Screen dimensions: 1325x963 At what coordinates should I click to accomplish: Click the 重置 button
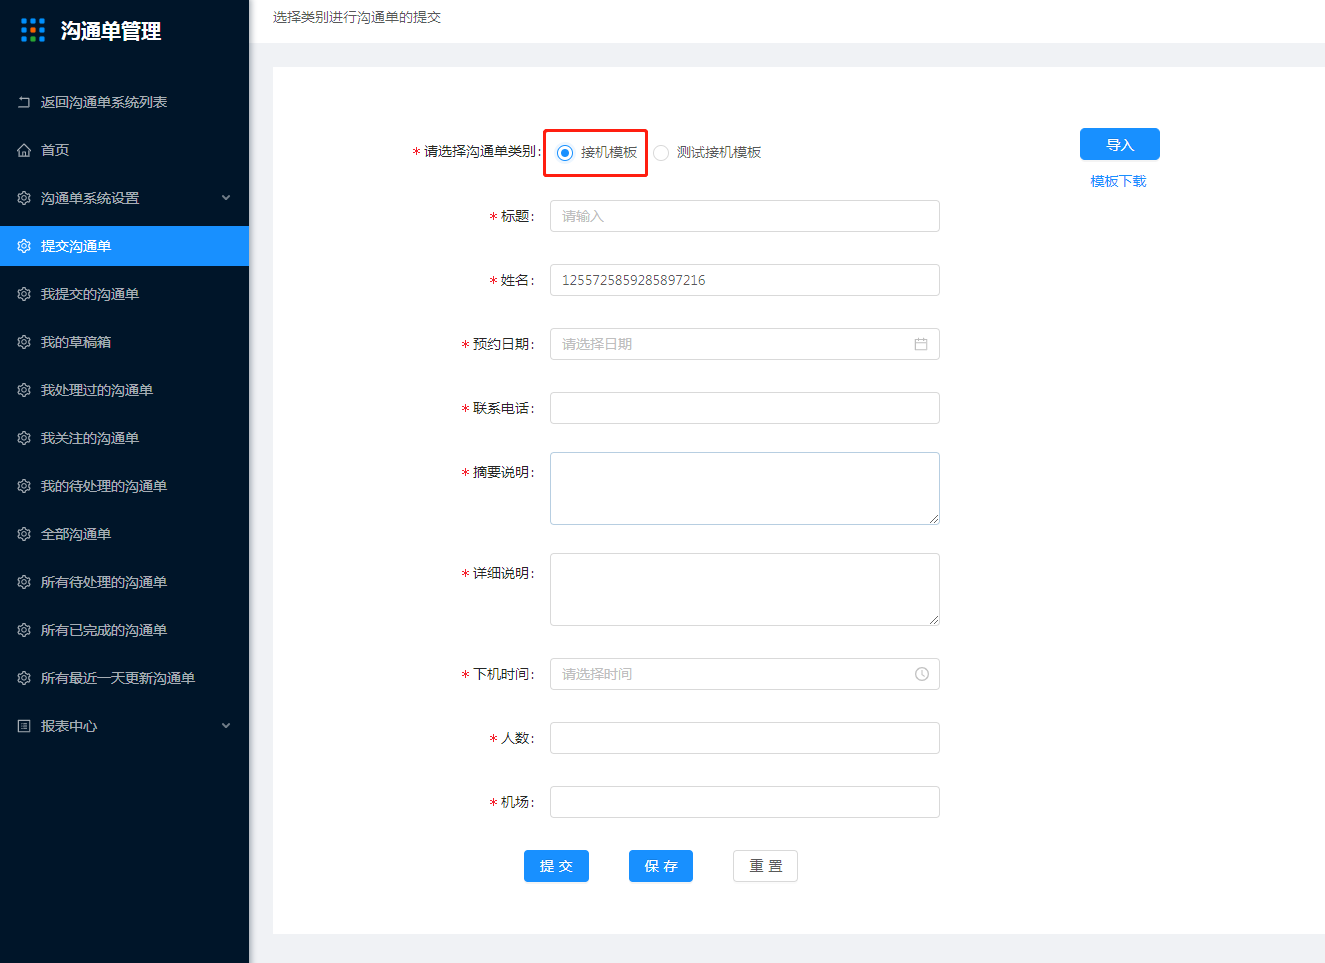pos(765,866)
